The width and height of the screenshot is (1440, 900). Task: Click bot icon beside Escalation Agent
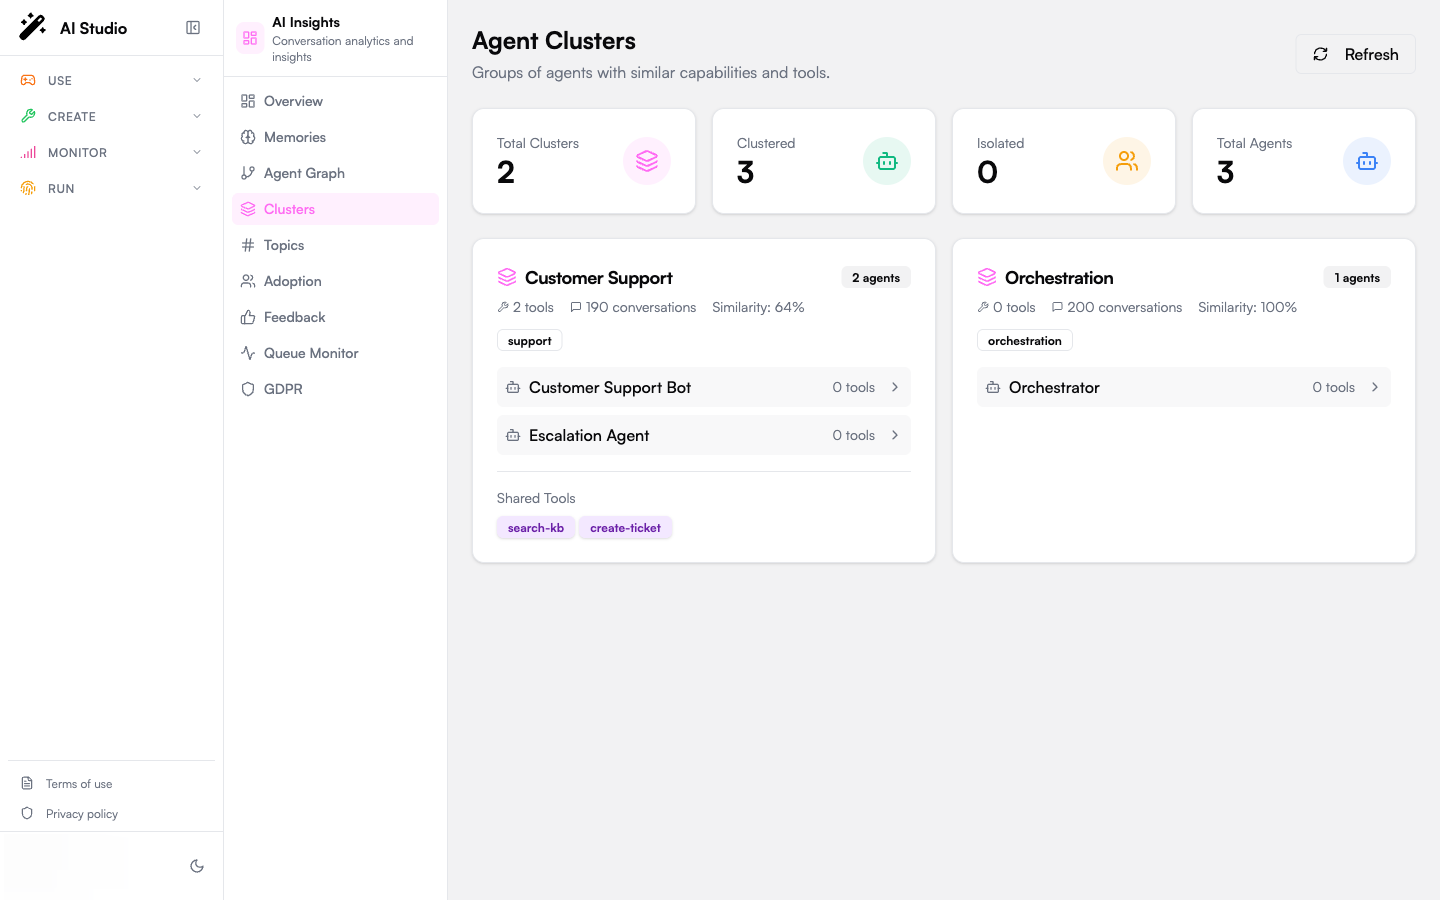coord(513,435)
